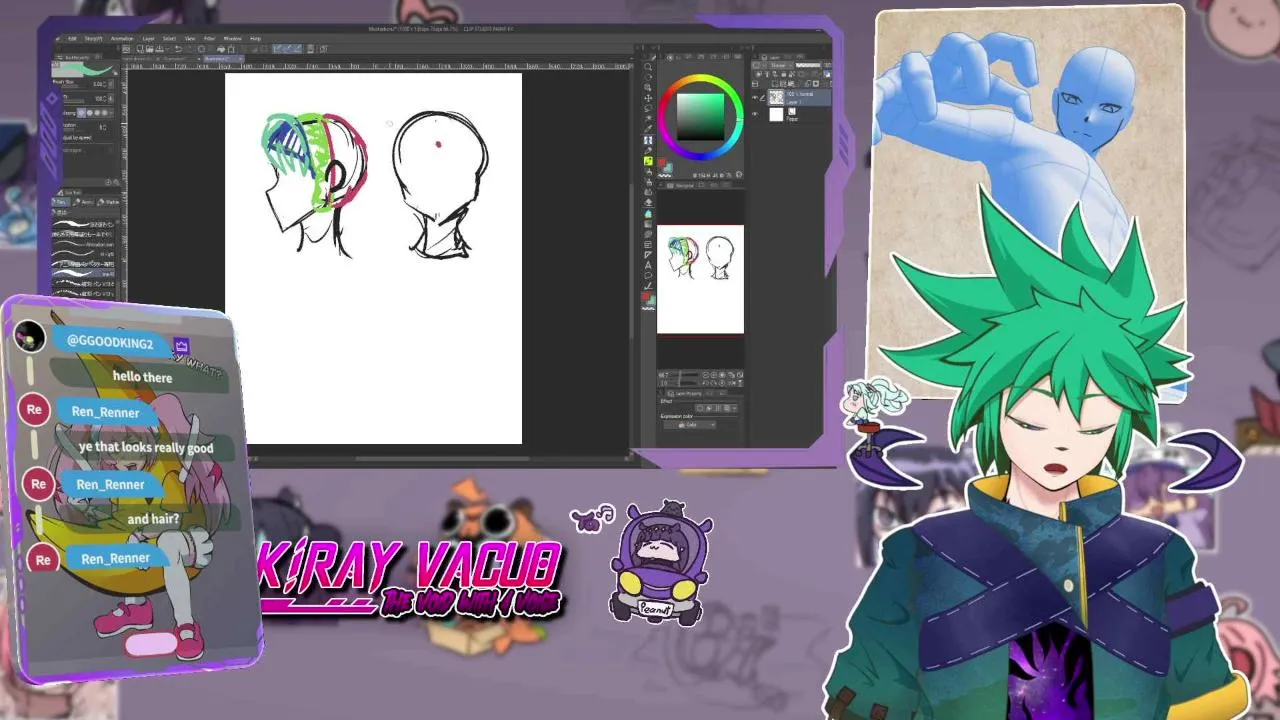Toggle snap to grid icon in command bar
Screen dimensions: 1280x720
(297, 49)
